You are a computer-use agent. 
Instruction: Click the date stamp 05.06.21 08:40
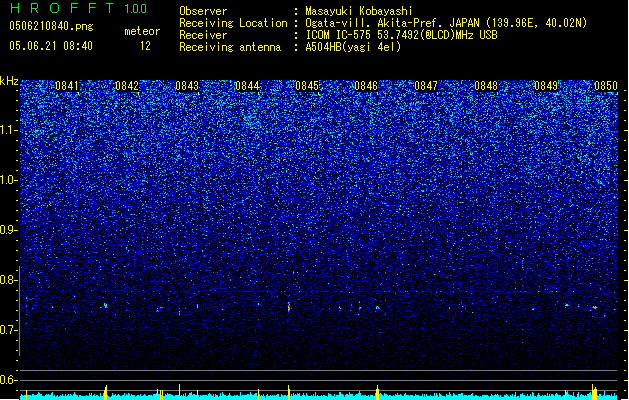[51, 46]
